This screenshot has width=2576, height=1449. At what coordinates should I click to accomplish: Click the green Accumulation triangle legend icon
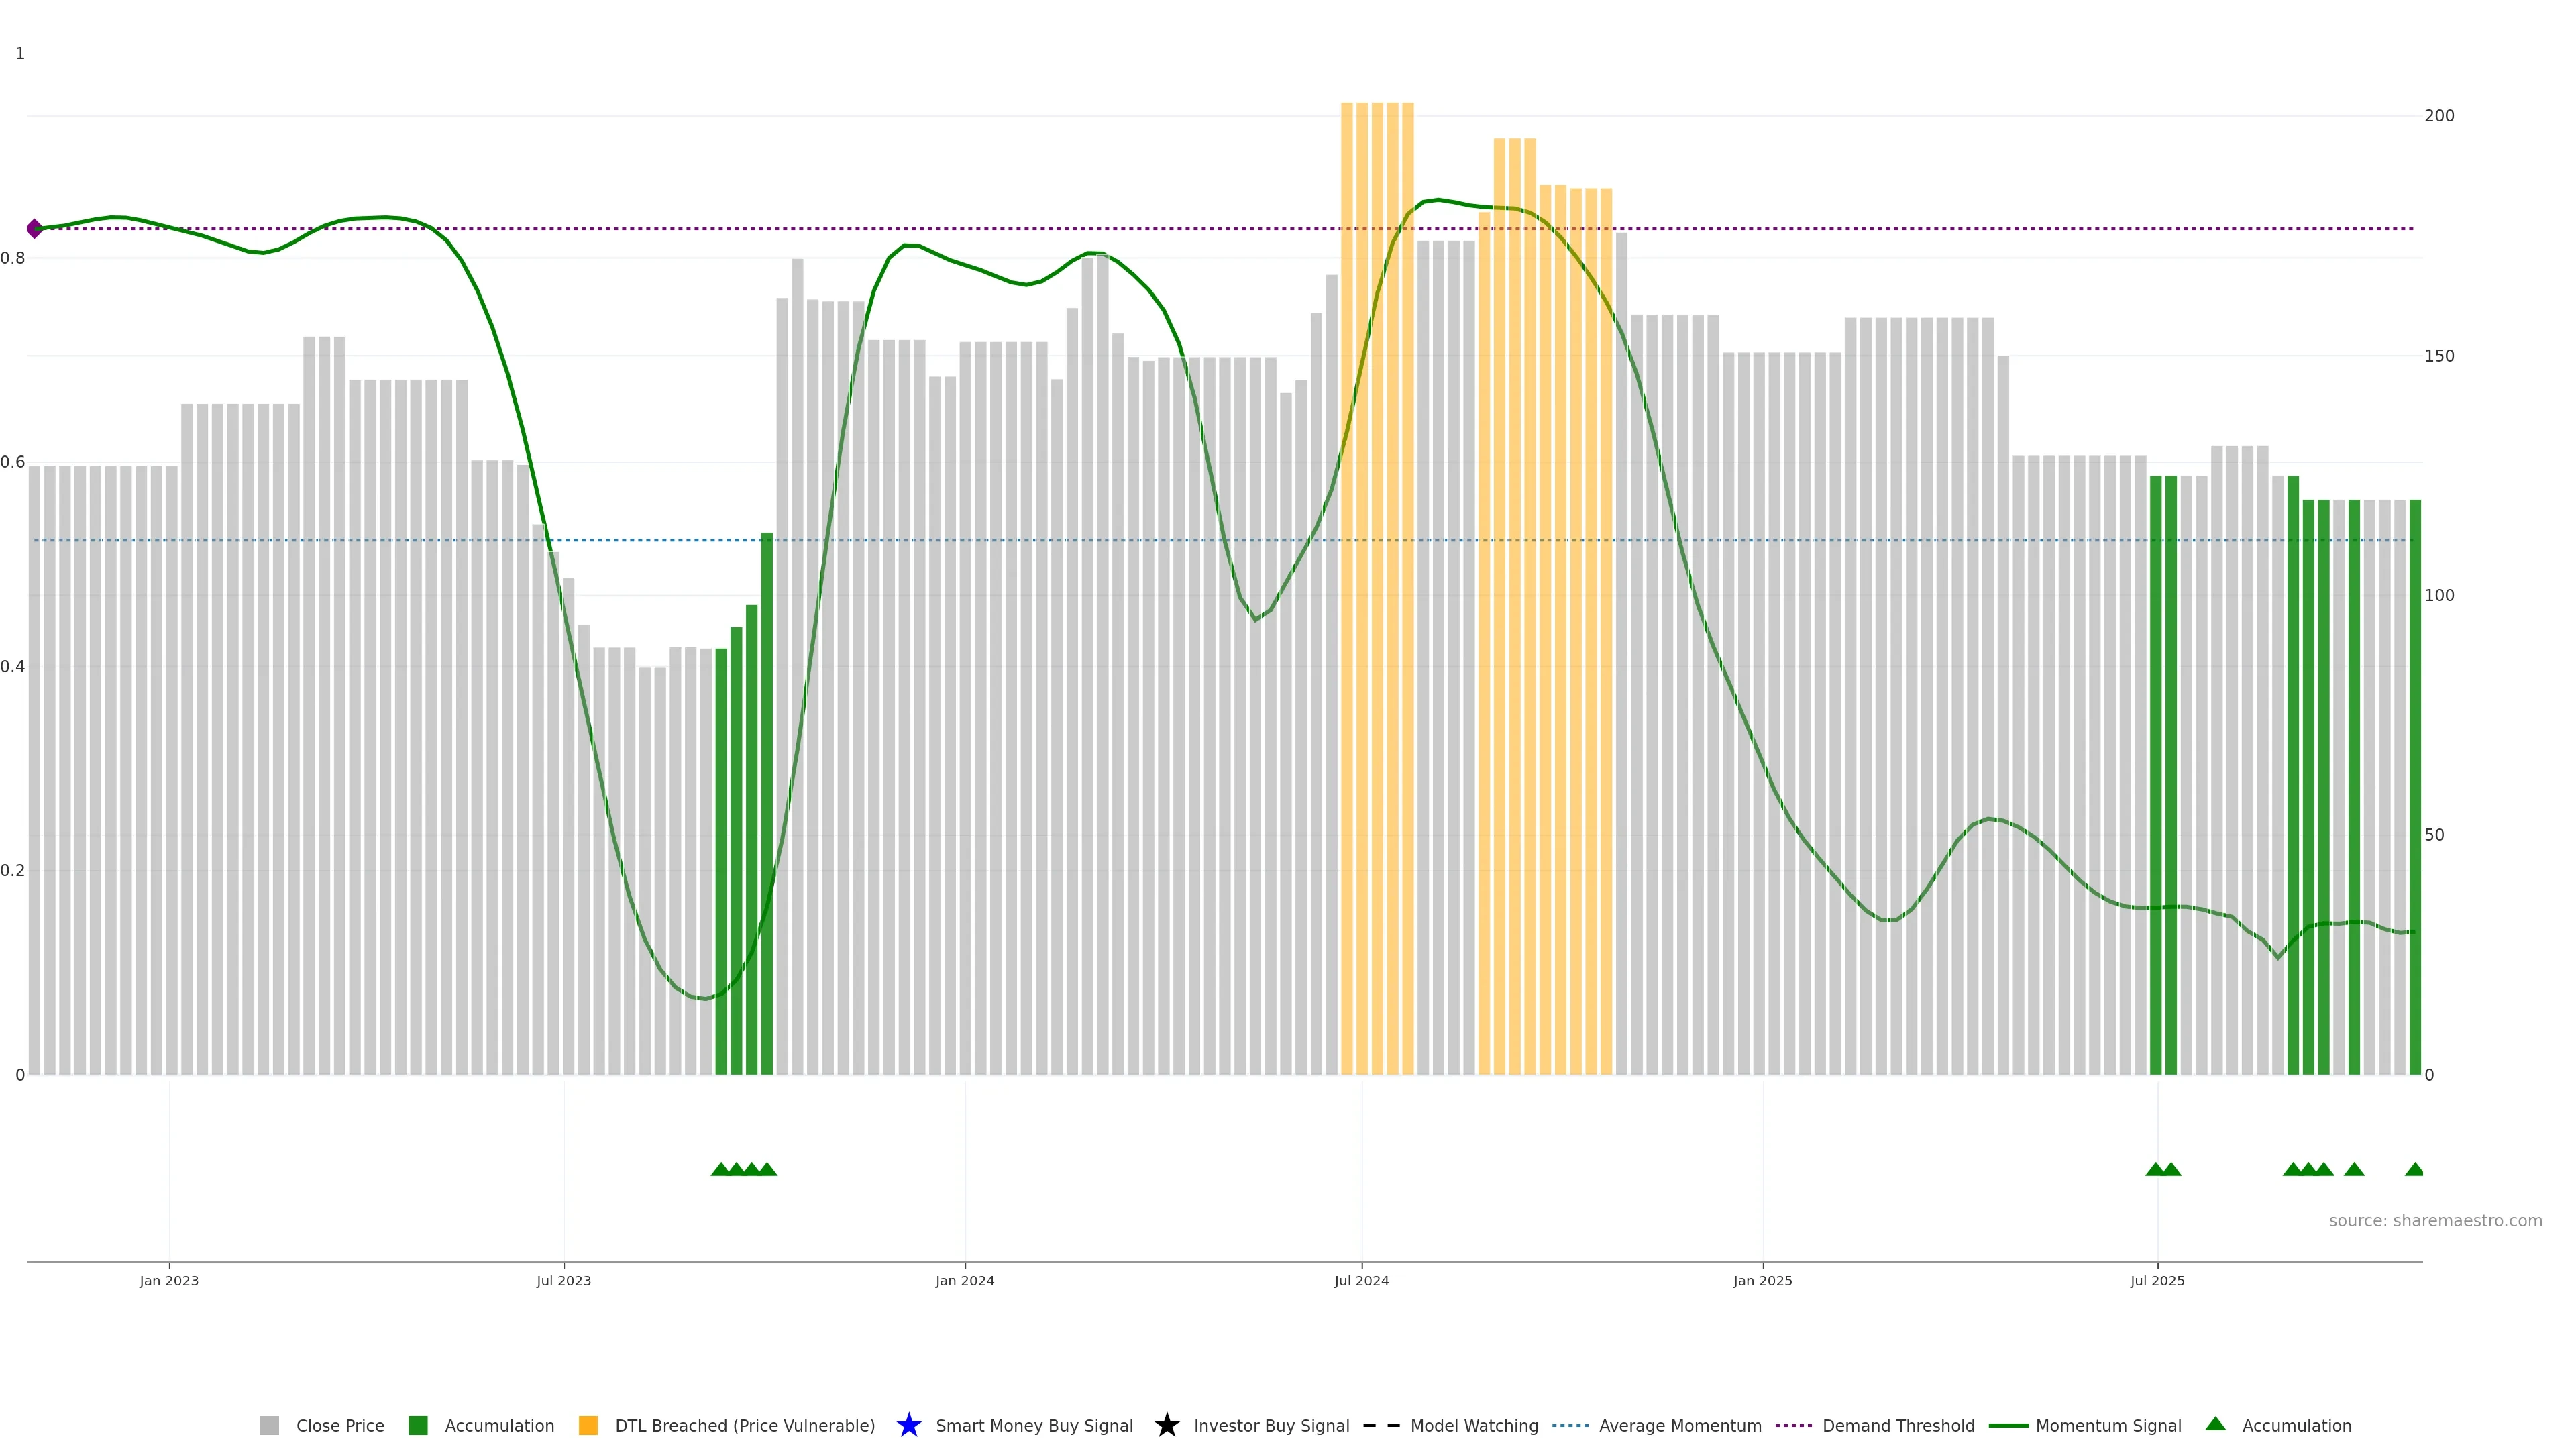[2215, 1424]
